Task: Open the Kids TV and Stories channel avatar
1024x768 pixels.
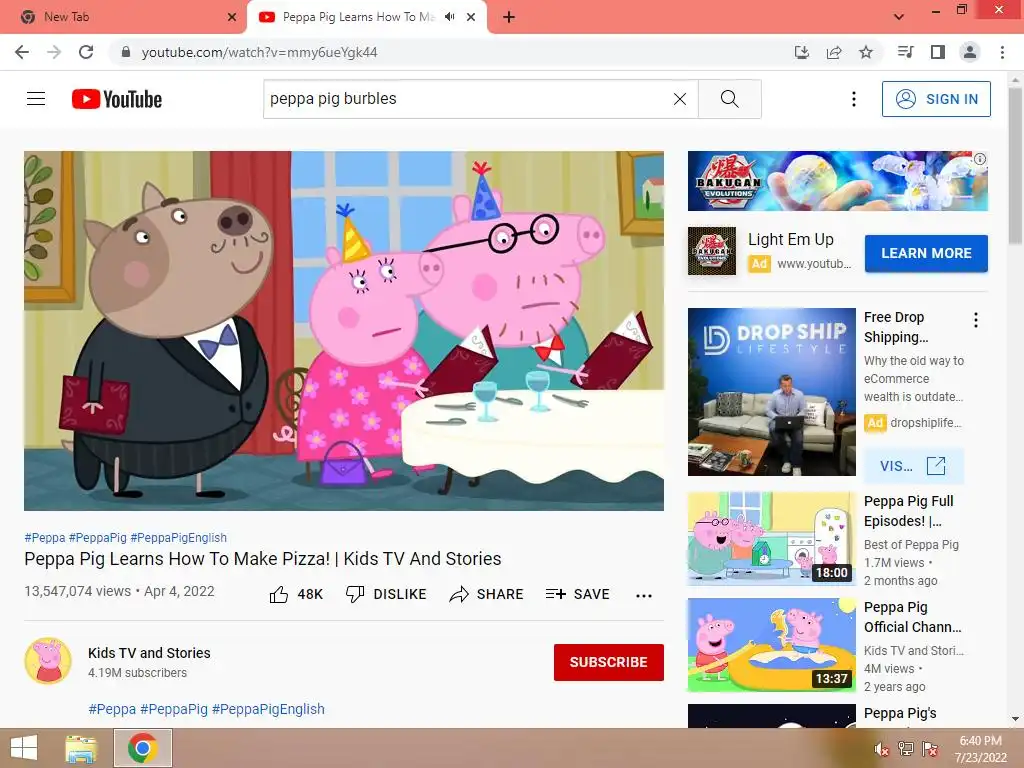Action: tap(48, 661)
